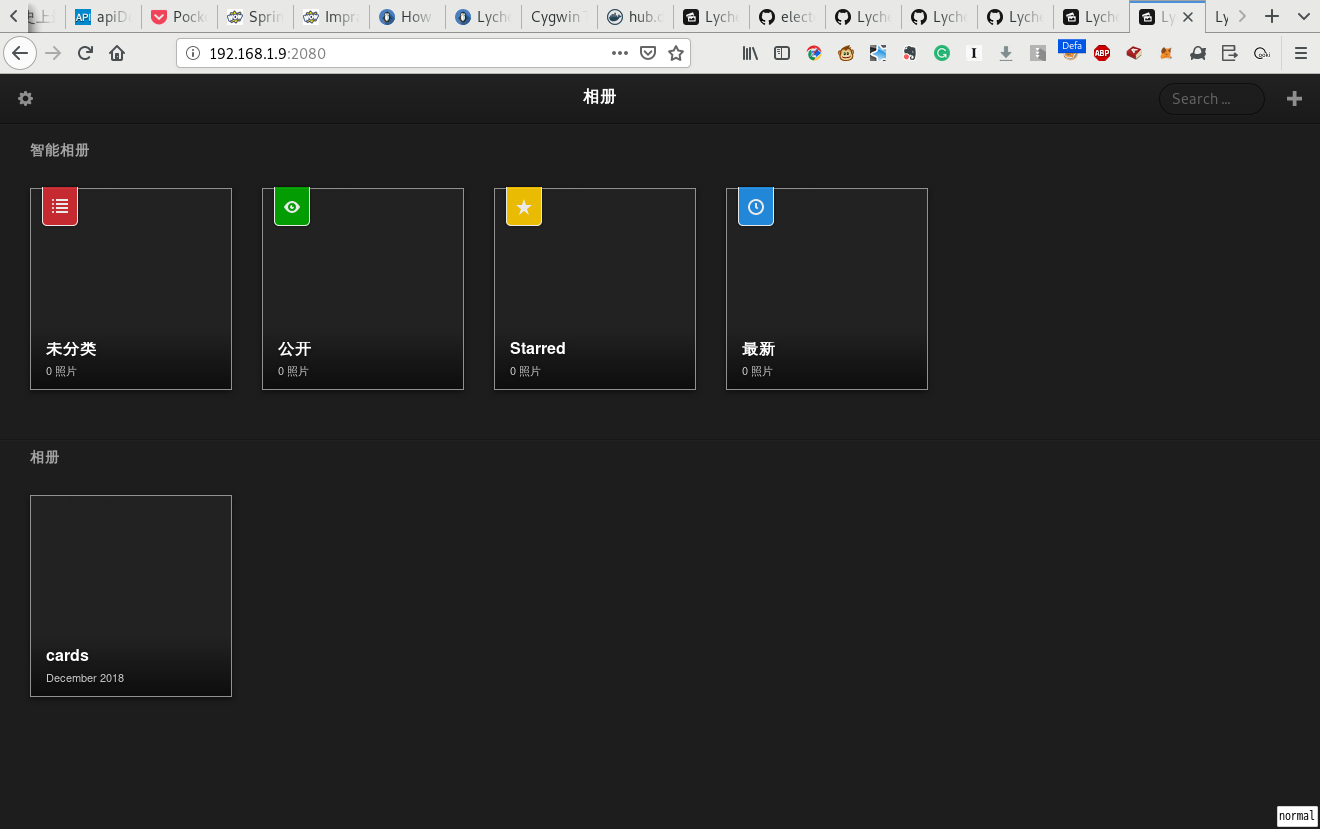Screen dimensions: 1320x829
Task: Open the MetaMask fox extension icon
Action: click(x=1166, y=54)
